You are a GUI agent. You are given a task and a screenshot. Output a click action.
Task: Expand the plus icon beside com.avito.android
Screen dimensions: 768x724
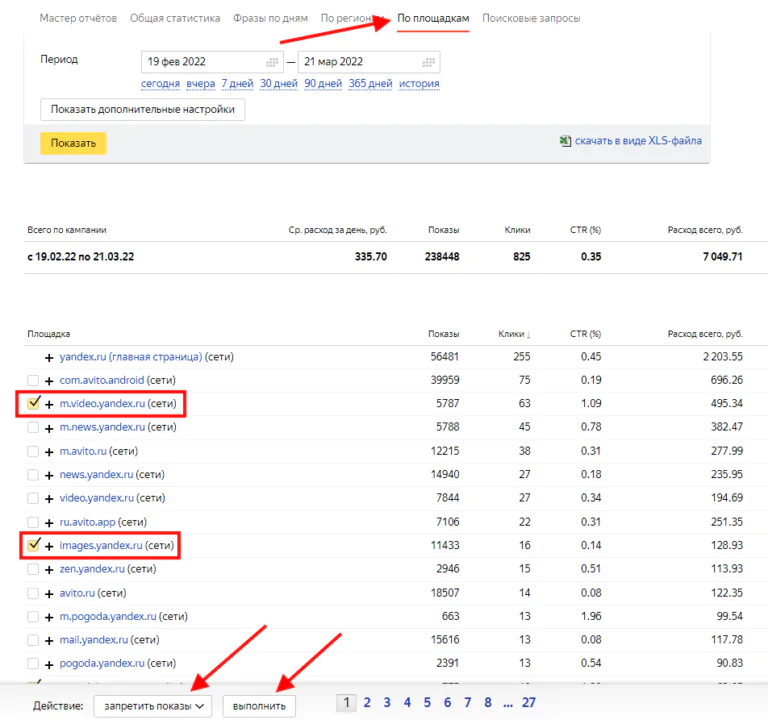click(x=49, y=381)
